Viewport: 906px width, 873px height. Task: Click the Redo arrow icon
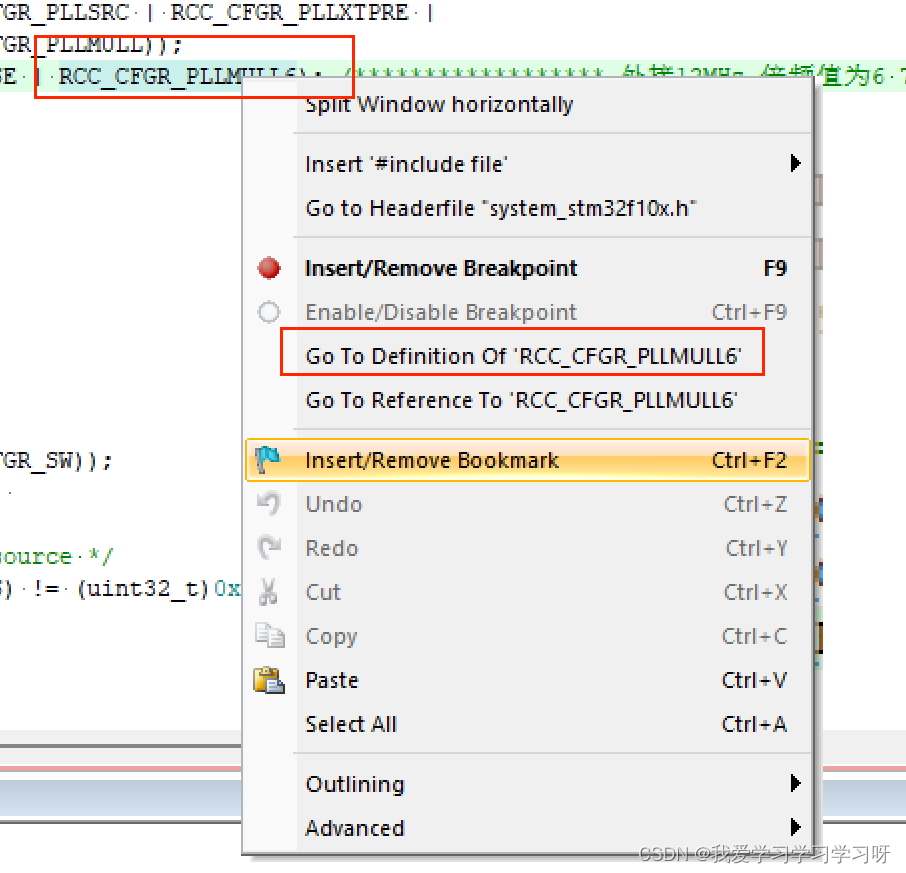coord(269,548)
